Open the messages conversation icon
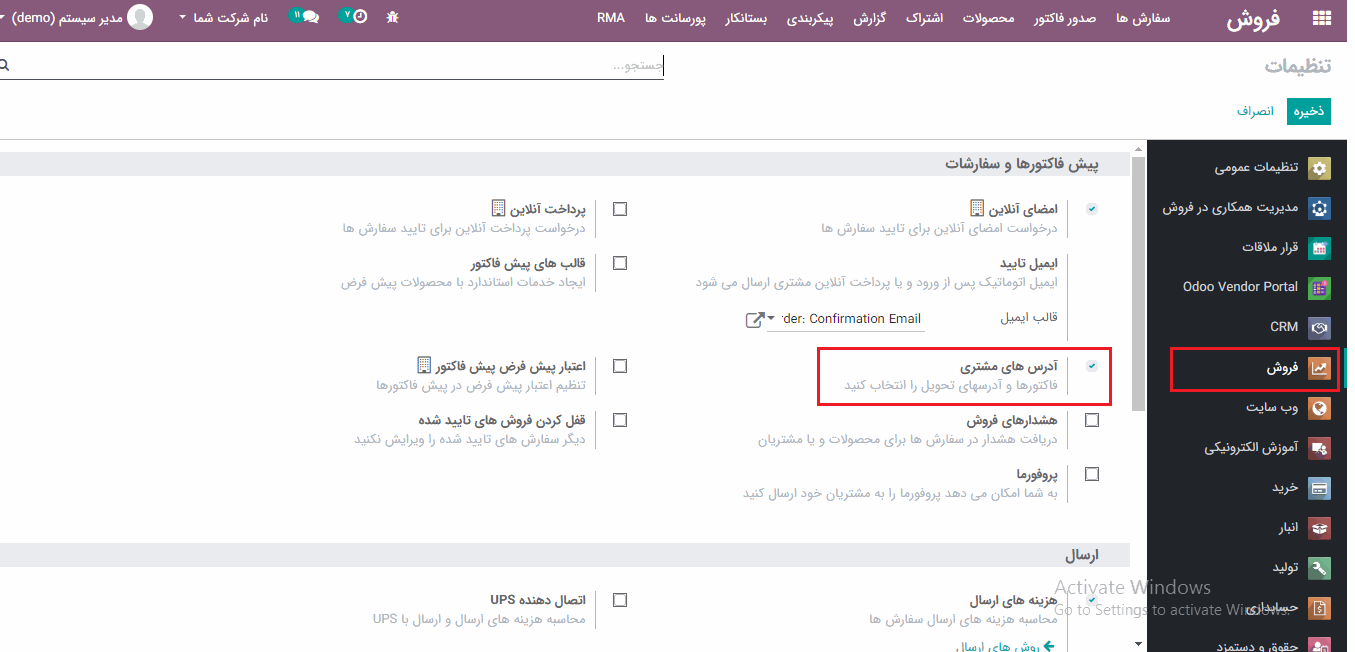Screen dimensions: 1355x652 [310, 18]
